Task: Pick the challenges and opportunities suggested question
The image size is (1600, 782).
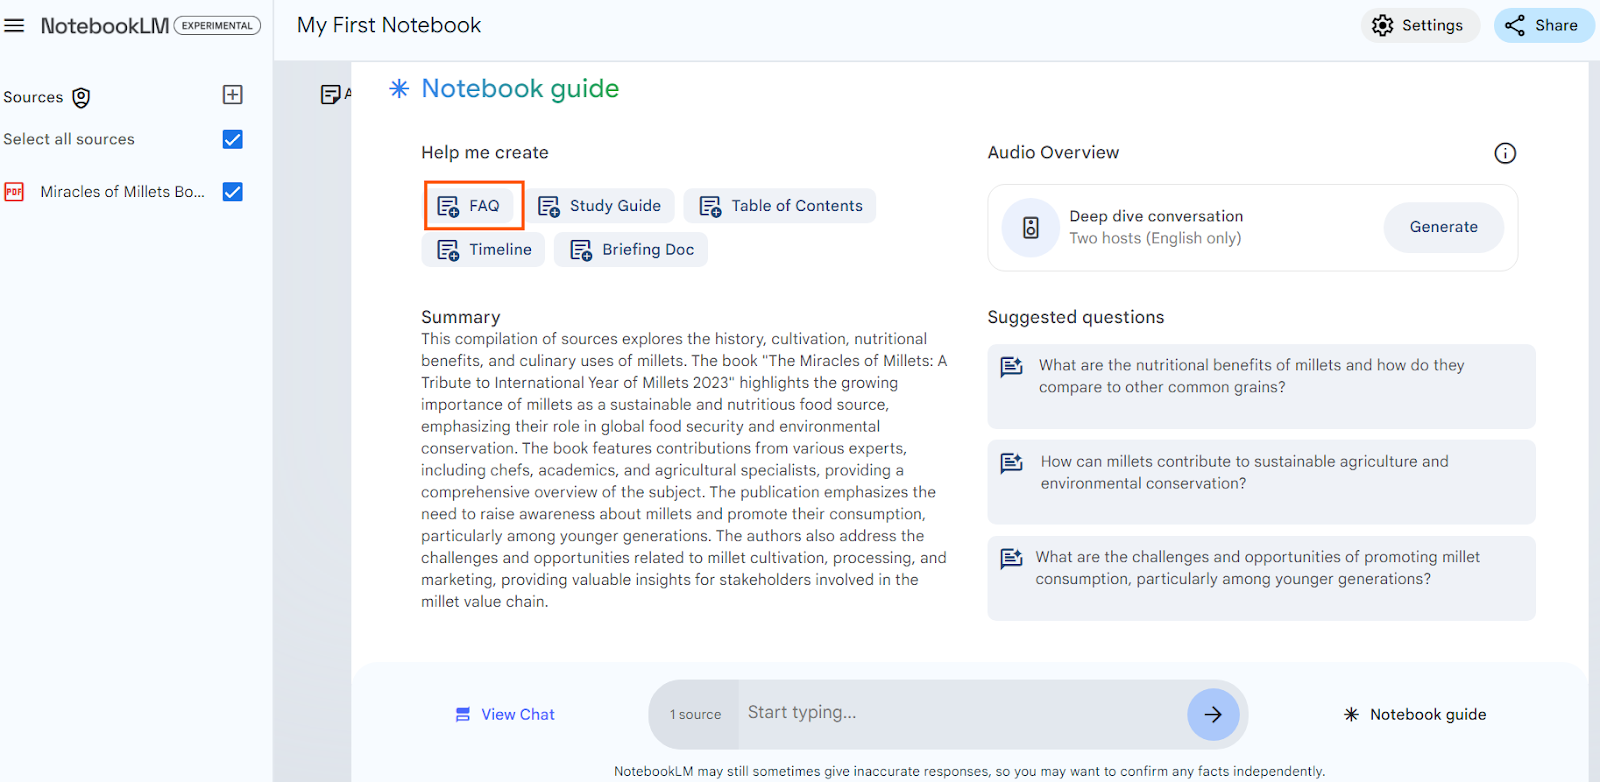Action: pyautogui.click(x=1261, y=578)
